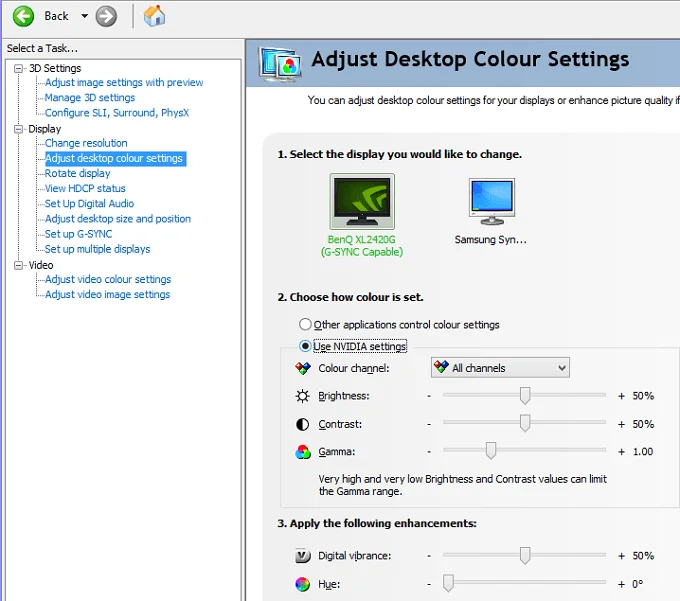Click the Brightness sun icon
This screenshot has width=680, height=601.
304,396
